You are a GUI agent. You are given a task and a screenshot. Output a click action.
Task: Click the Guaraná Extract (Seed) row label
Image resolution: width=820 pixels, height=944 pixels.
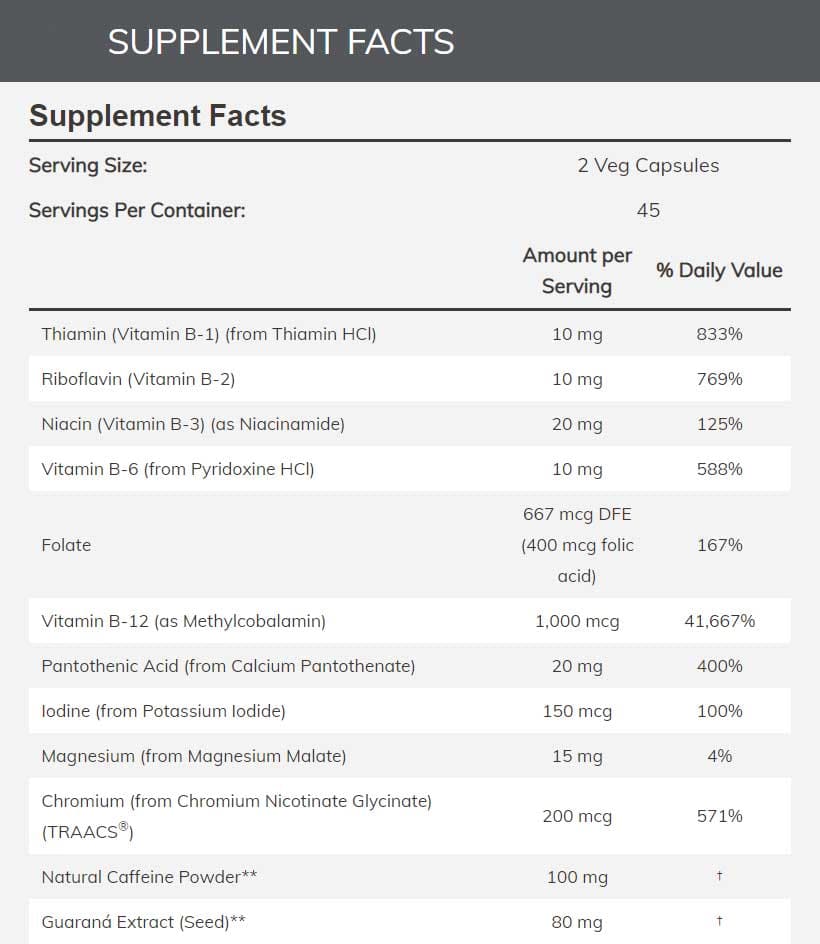click(x=144, y=922)
